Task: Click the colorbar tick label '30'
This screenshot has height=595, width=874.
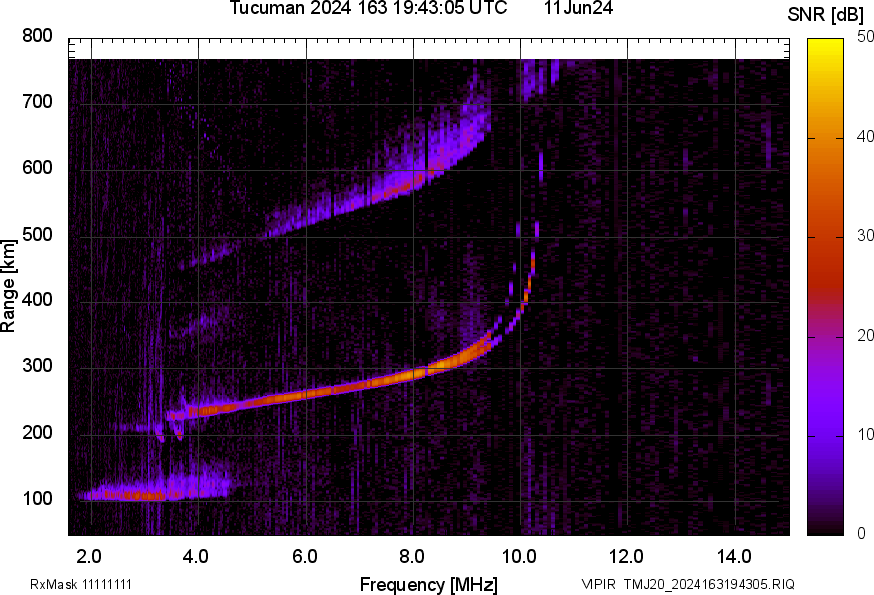Action: (865, 235)
